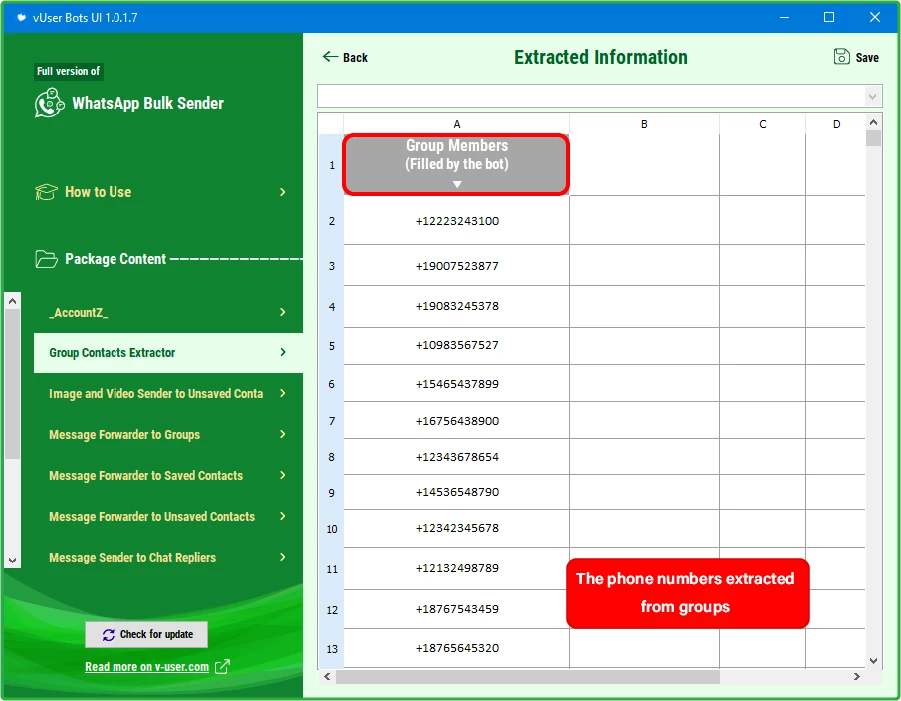Click the spreadsheet horizontal scroll left arrow
This screenshot has width=901, height=701.
327,676
